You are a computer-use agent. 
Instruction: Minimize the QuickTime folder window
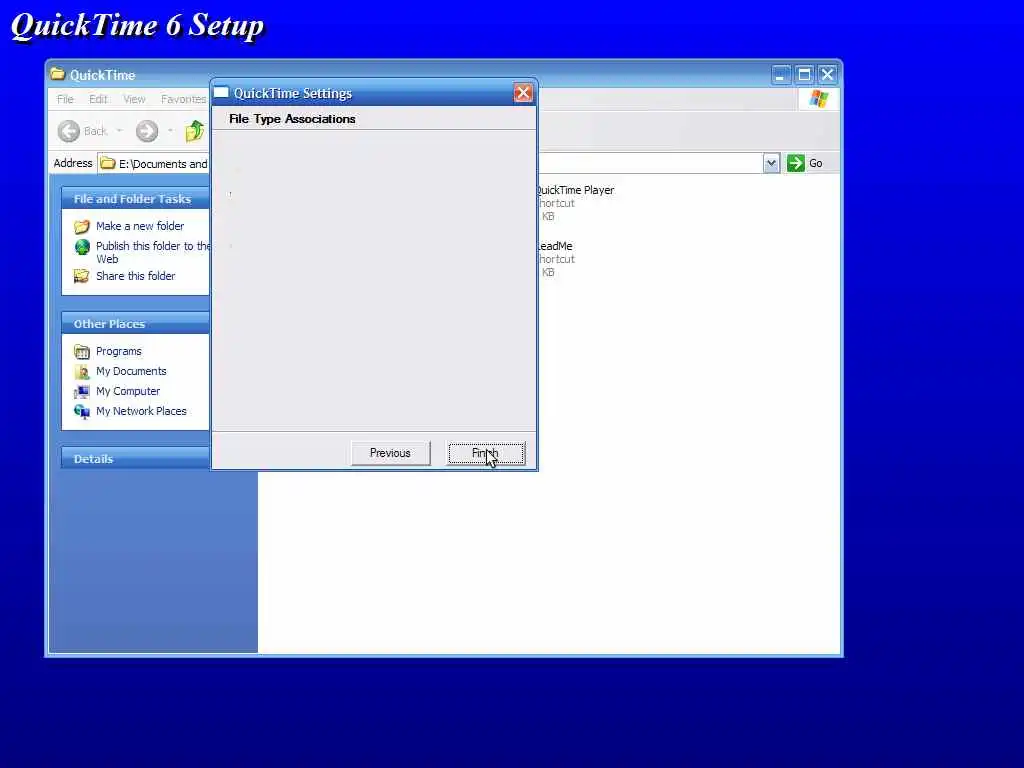click(x=780, y=75)
